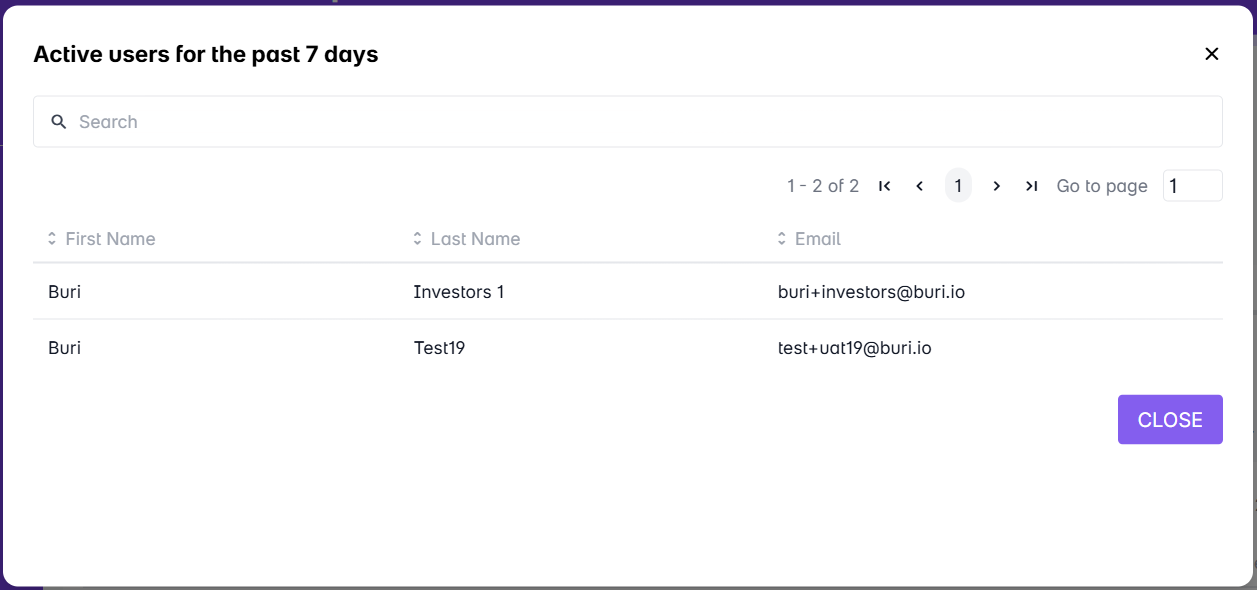Focus the Search text field

coord(640,122)
